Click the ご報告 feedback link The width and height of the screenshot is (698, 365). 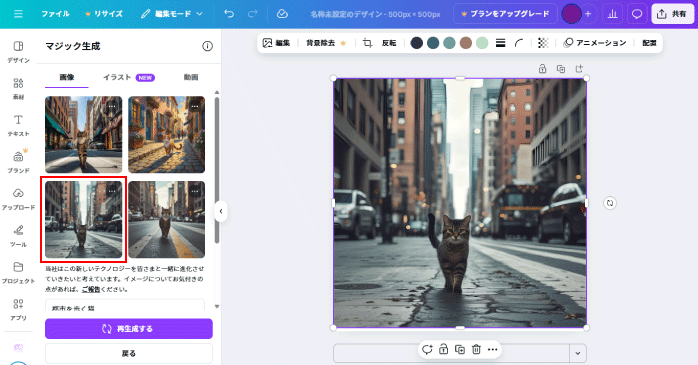point(91,289)
